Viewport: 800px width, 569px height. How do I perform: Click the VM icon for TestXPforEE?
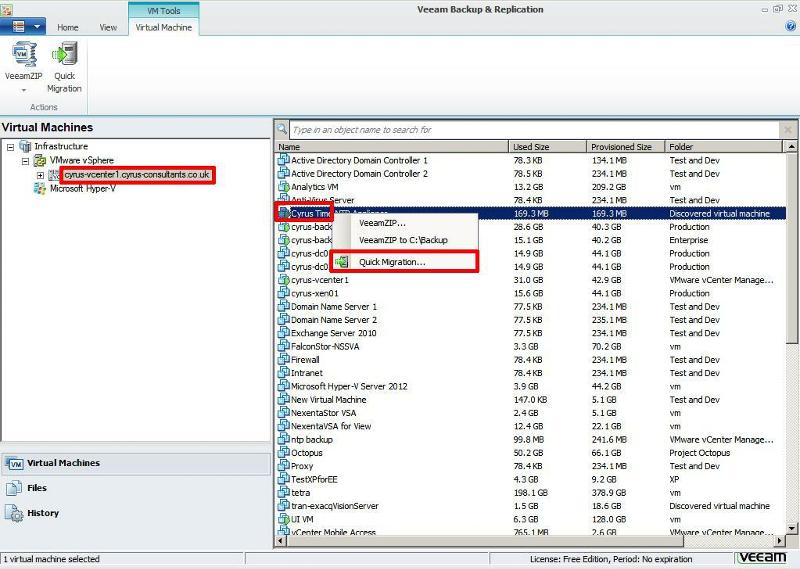[x=284, y=479]
